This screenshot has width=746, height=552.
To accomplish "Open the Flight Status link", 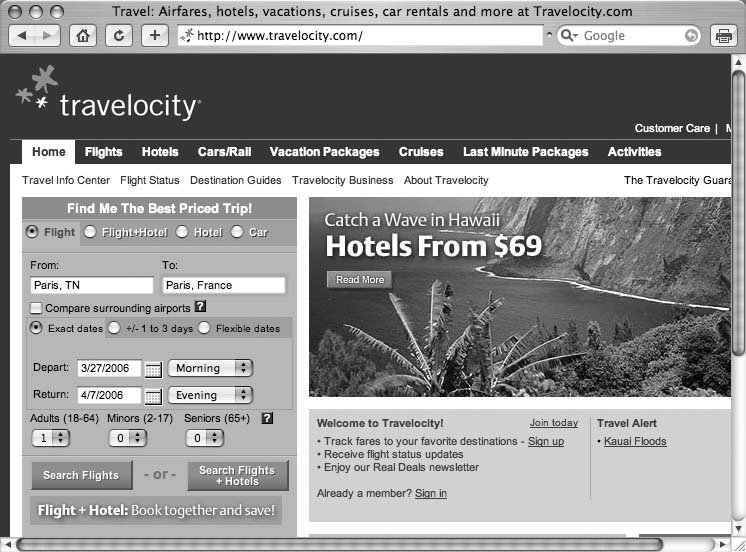I will coord(149,180).
